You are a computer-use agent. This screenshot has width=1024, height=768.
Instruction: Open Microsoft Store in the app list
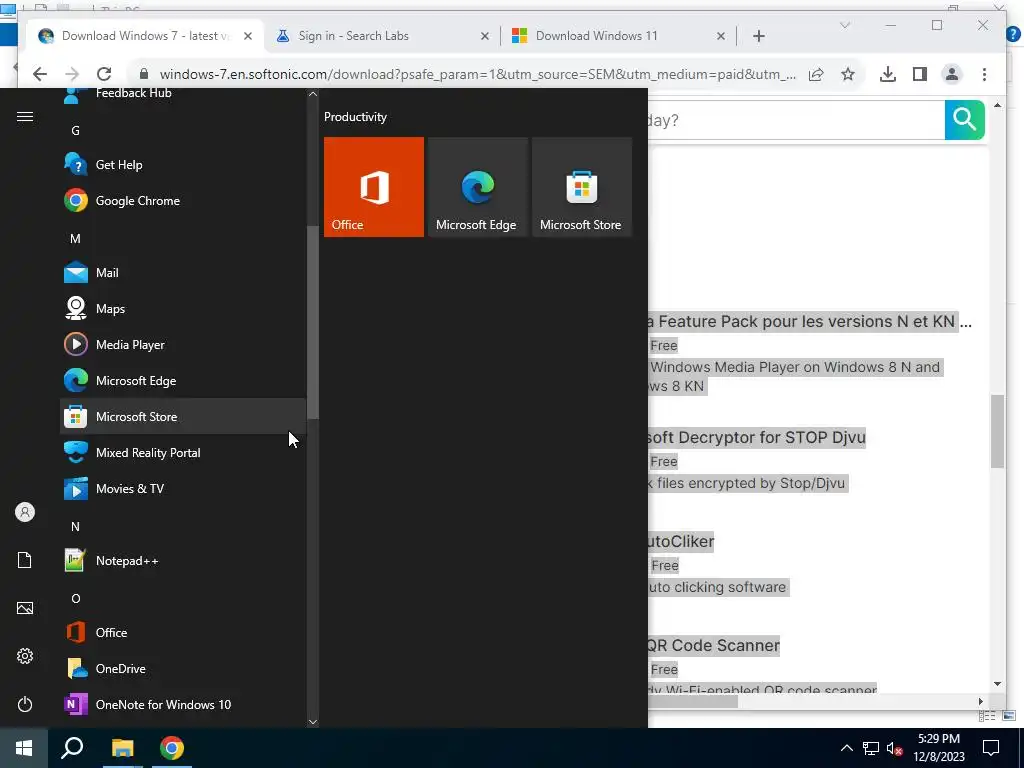point(183,416)
